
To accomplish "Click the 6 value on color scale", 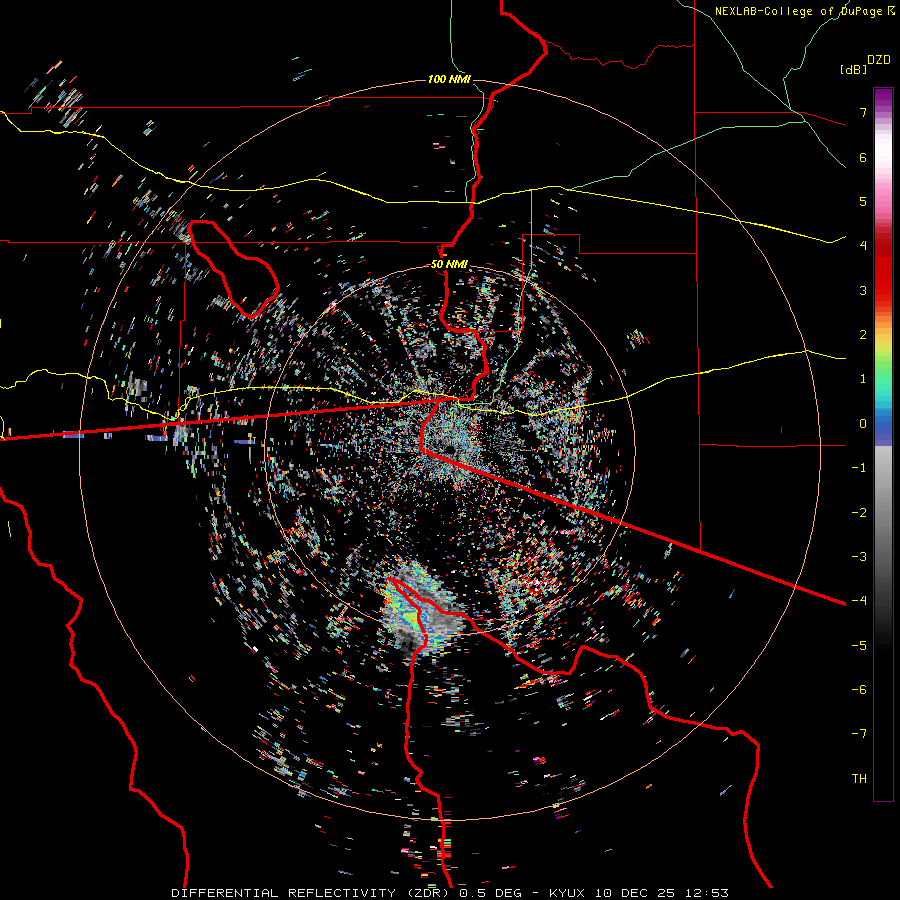I will (x=863, y=157).
